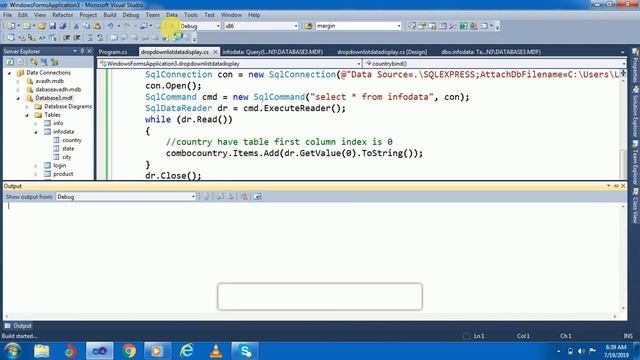Image resolution: width=640 pixels, height=360 pixels.
Task: Open the Solution Explorer side tab
Action: 636,115
